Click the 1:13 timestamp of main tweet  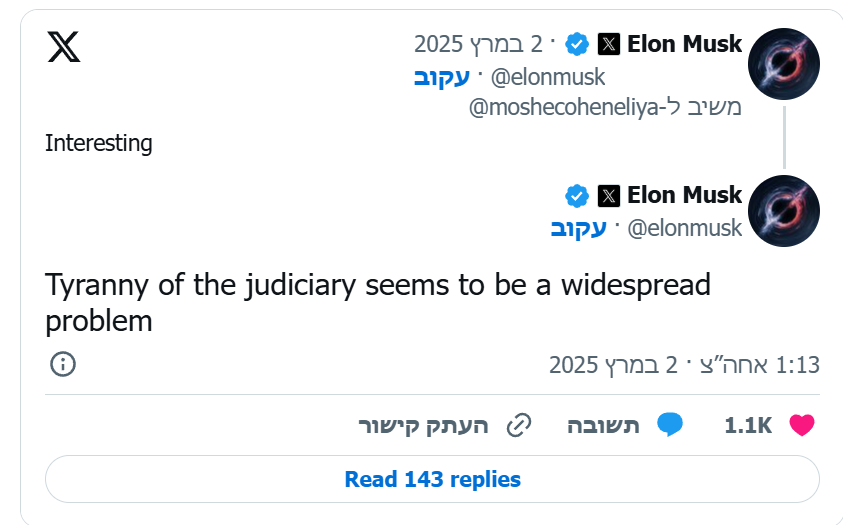click(x=797, y=365)
